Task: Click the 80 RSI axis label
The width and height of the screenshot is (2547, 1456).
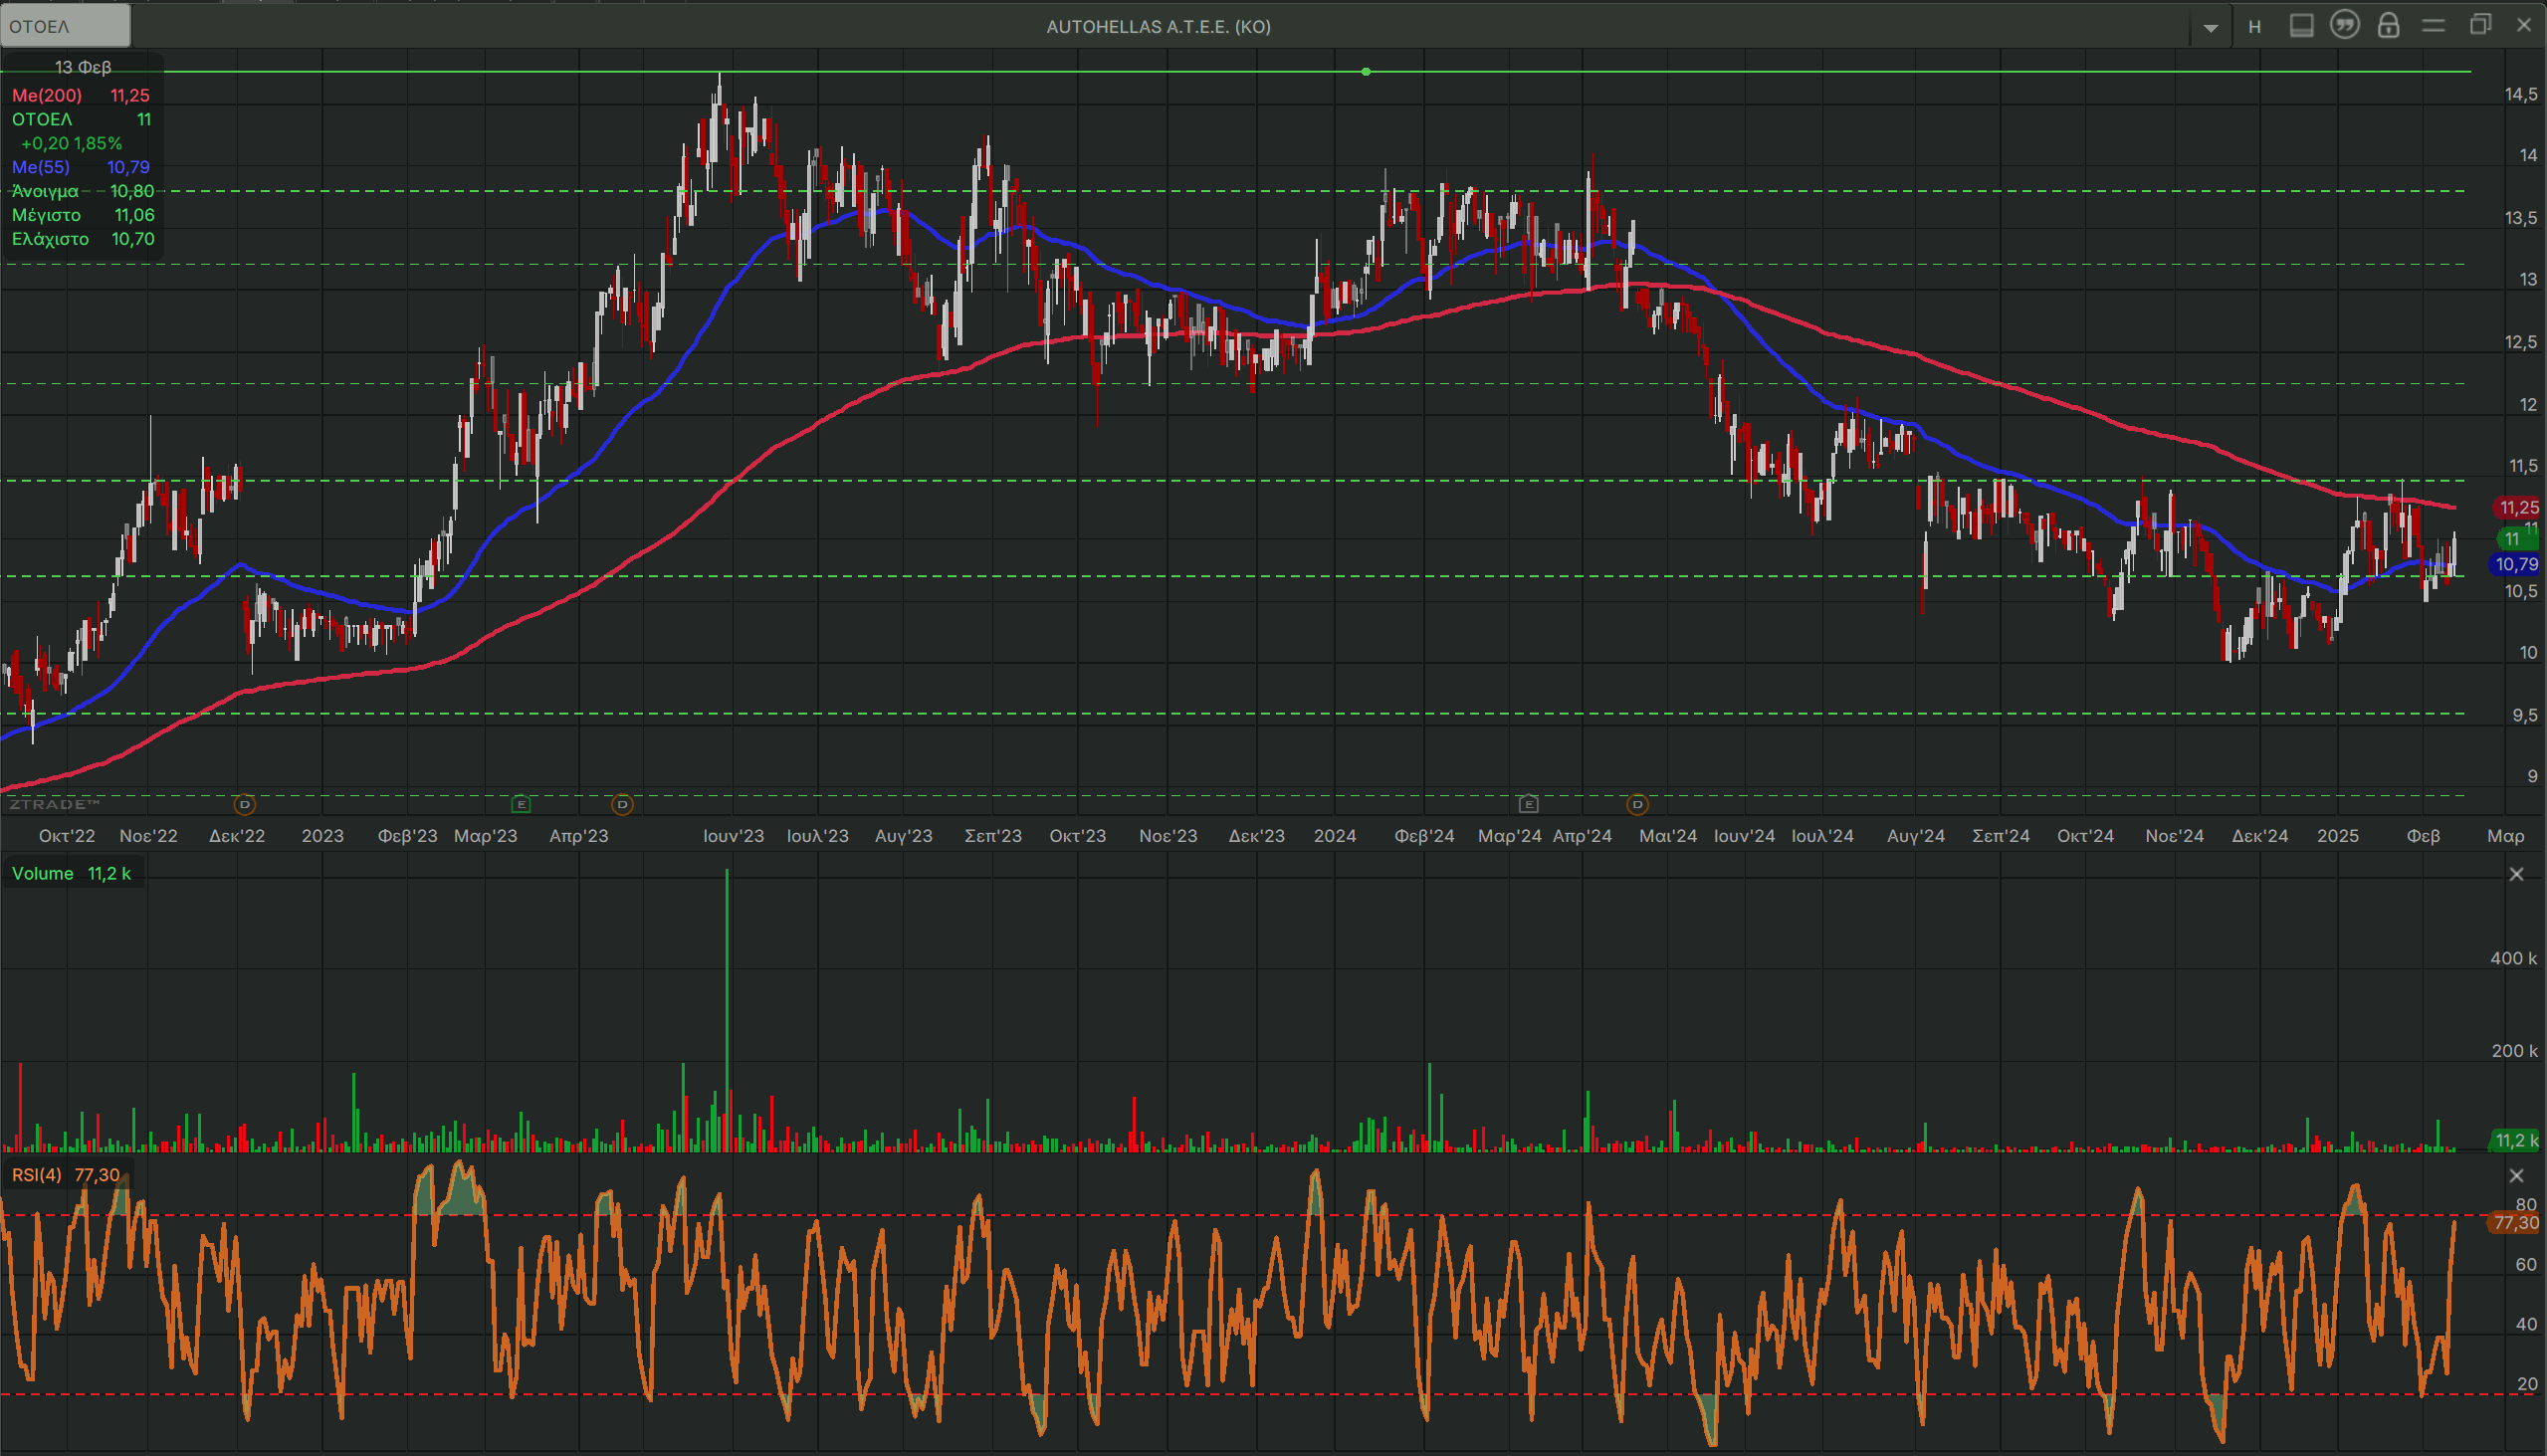Action: tap(2526, 1205)
